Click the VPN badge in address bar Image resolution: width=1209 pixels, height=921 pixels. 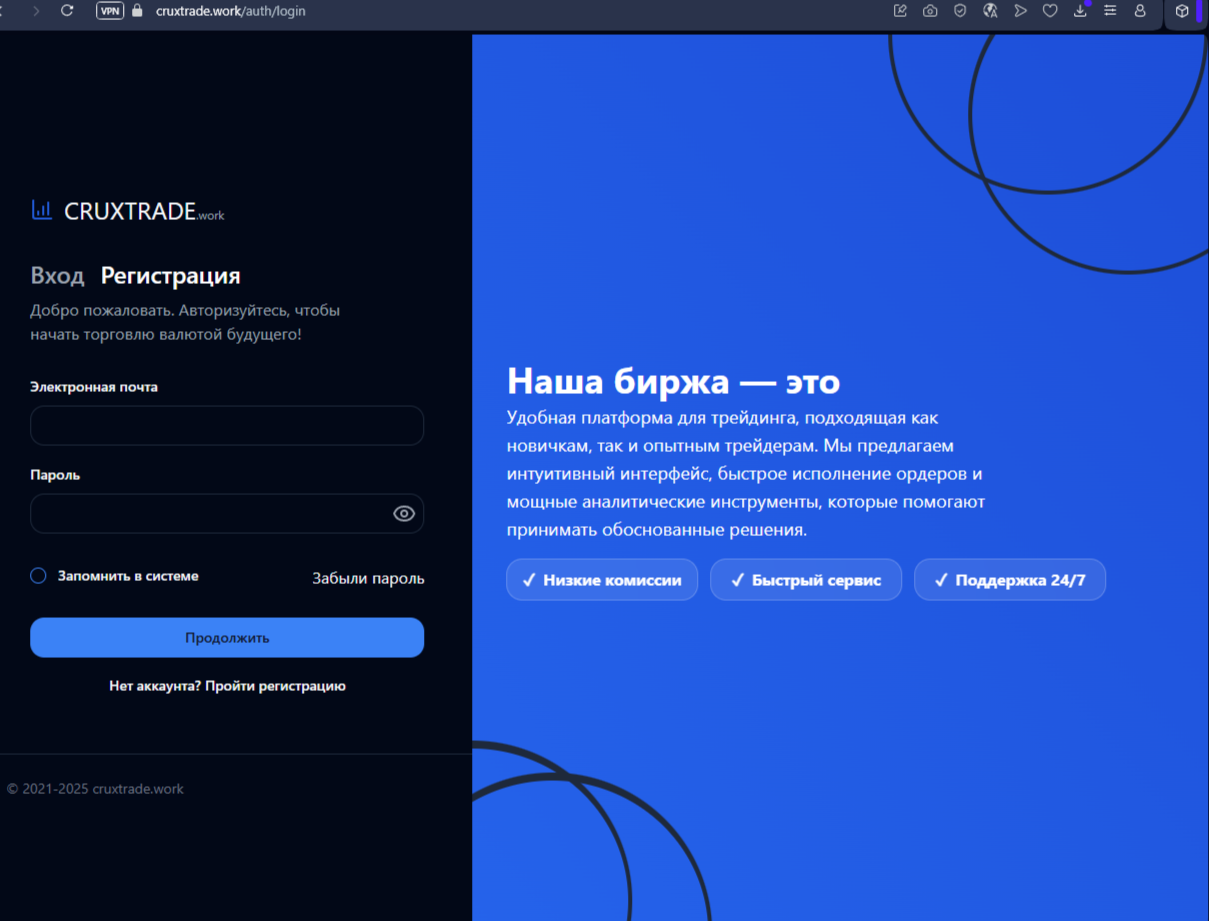tap(110, 11)
